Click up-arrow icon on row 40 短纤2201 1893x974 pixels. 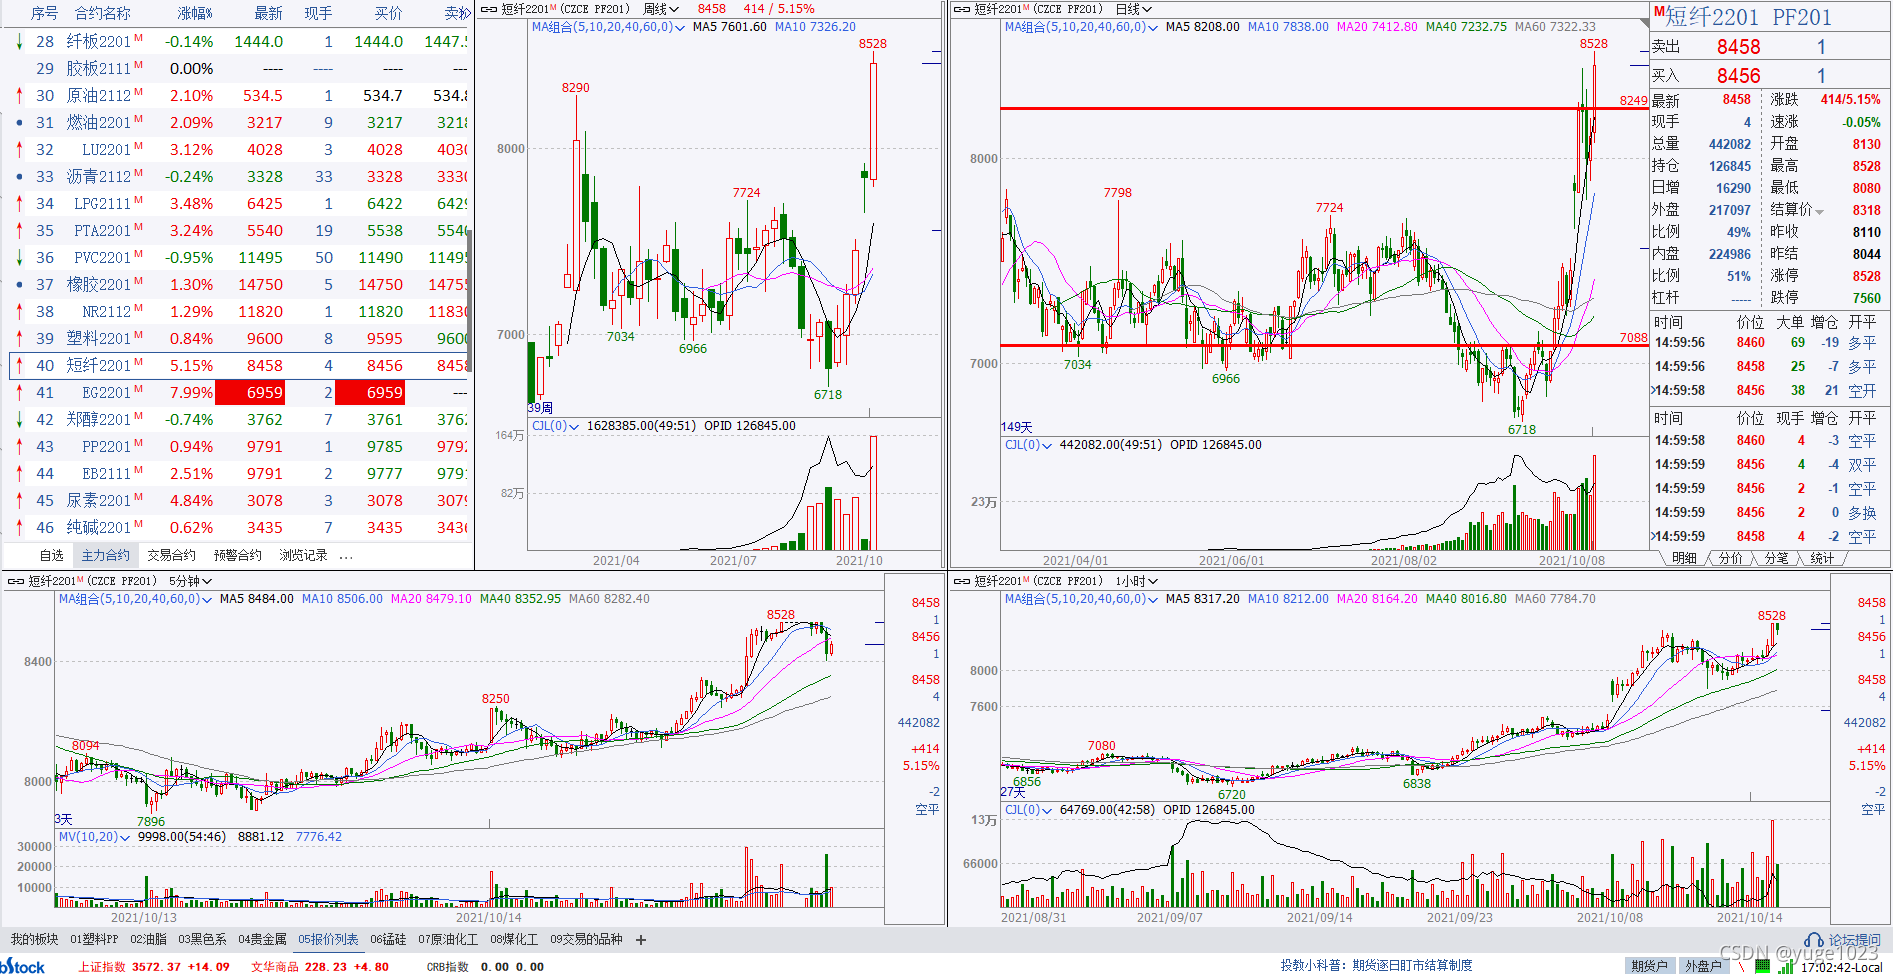click(19, 366)
